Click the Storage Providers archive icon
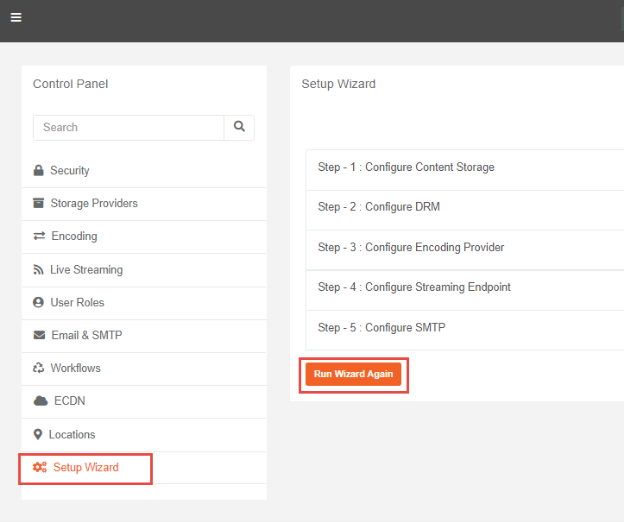 [39, 204]
